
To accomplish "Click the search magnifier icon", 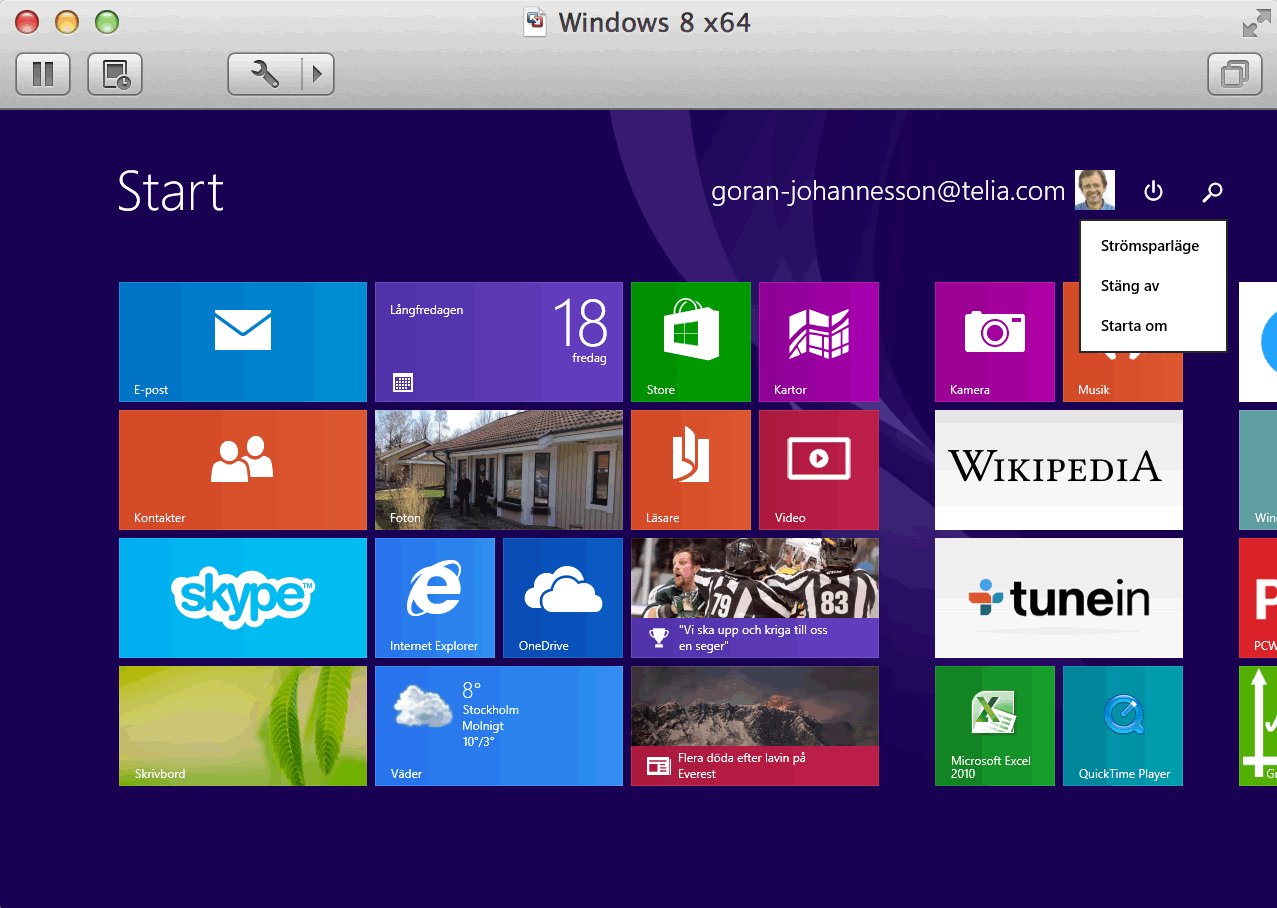I will 1212,191.
